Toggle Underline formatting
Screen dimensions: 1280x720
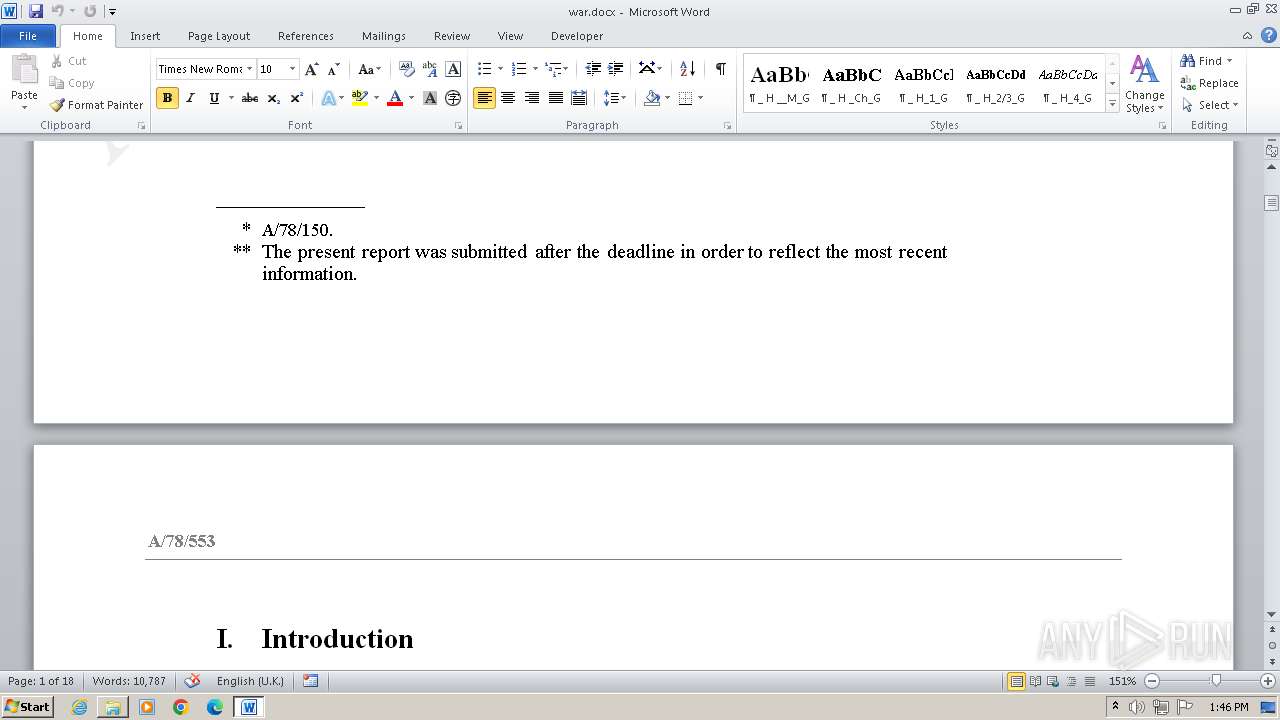coord(213,98)
